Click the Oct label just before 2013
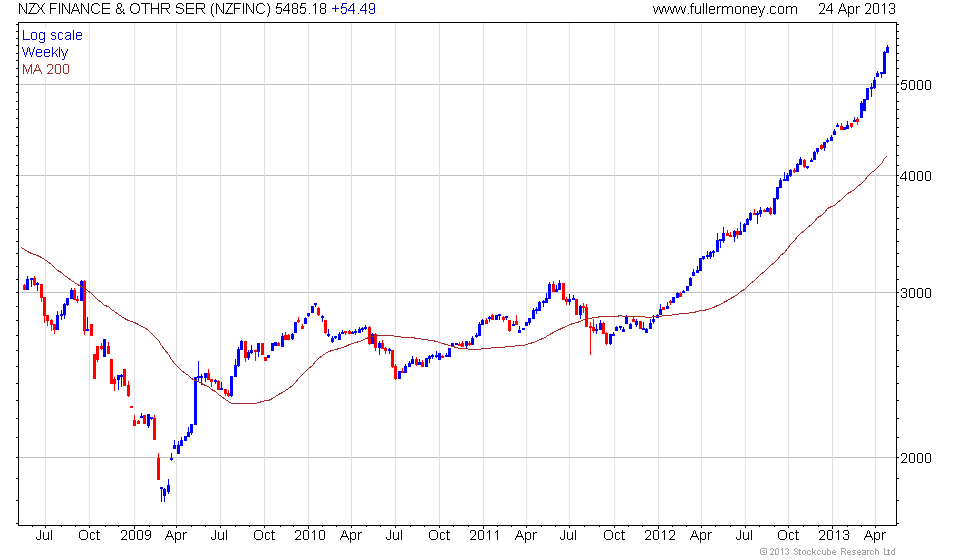 click(788, 535)
